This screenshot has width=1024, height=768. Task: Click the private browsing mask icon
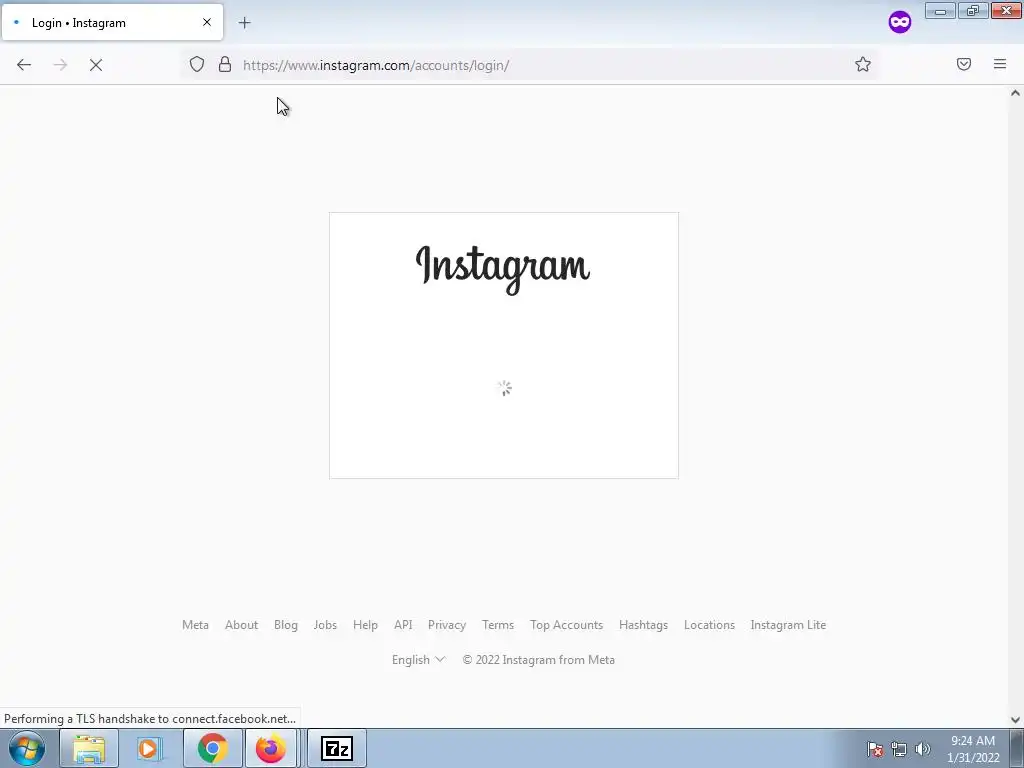[x=900, y=22]
